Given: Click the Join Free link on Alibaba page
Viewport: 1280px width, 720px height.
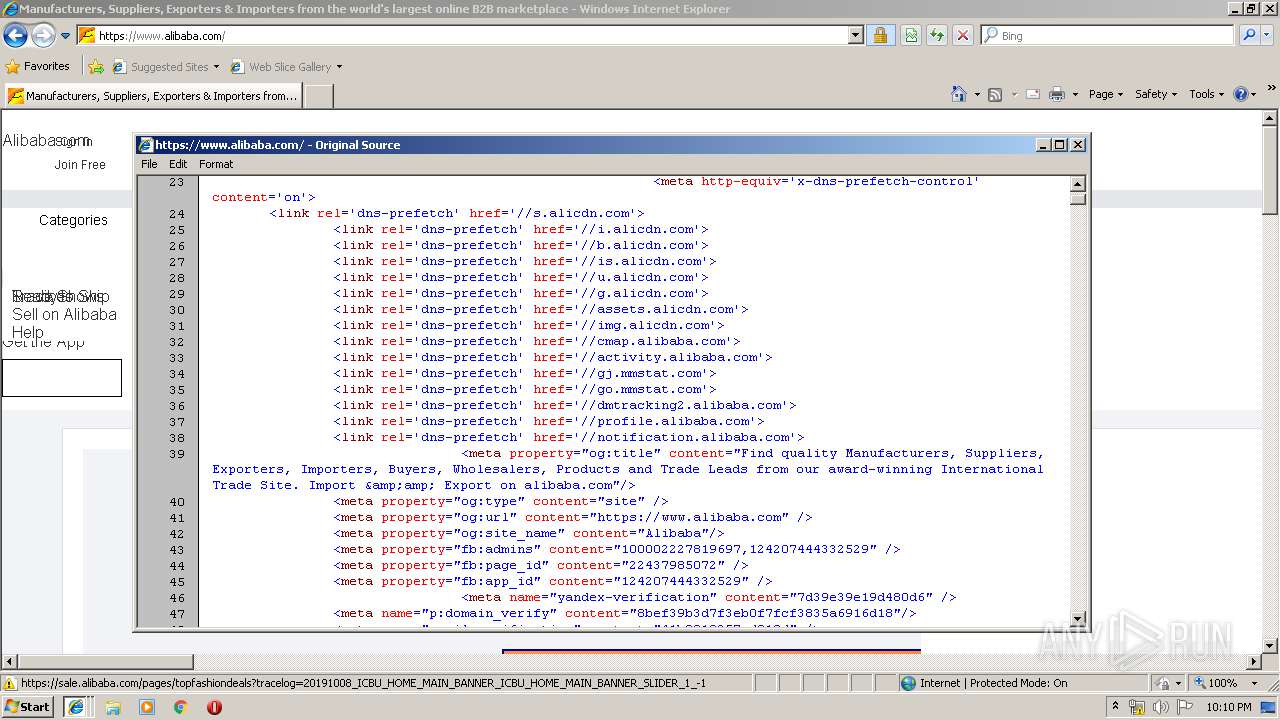Looking at the screenshot, I should coord(80,165).
